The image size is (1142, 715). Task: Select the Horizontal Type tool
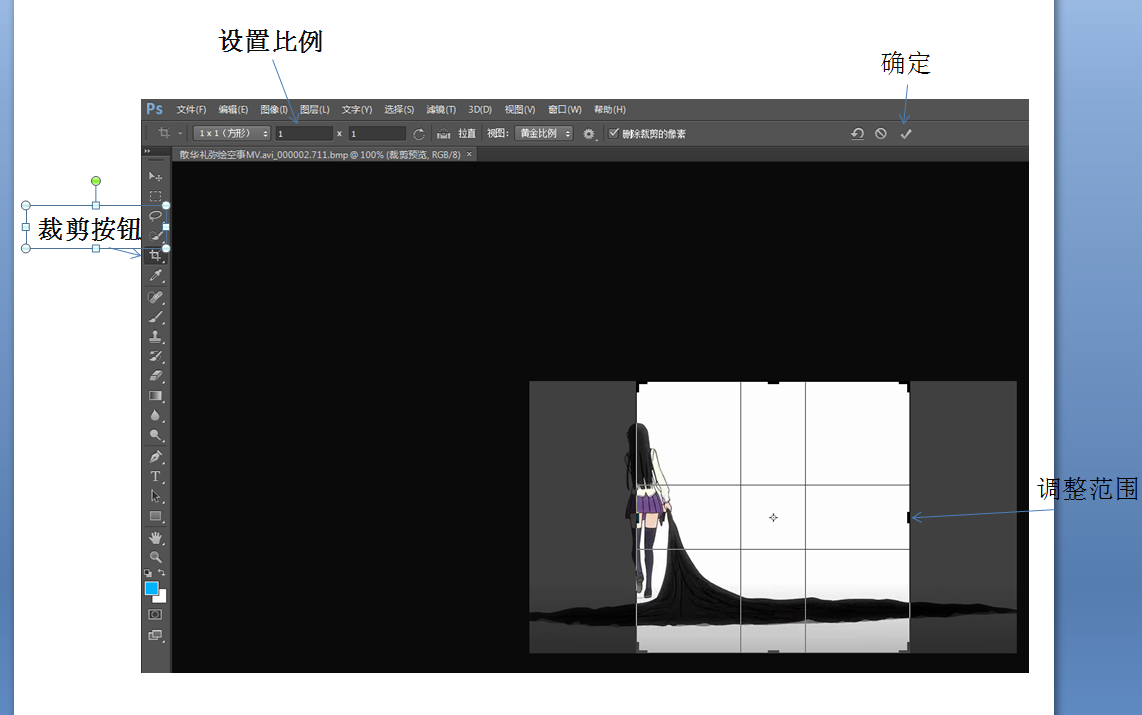[x=155, y=476]
